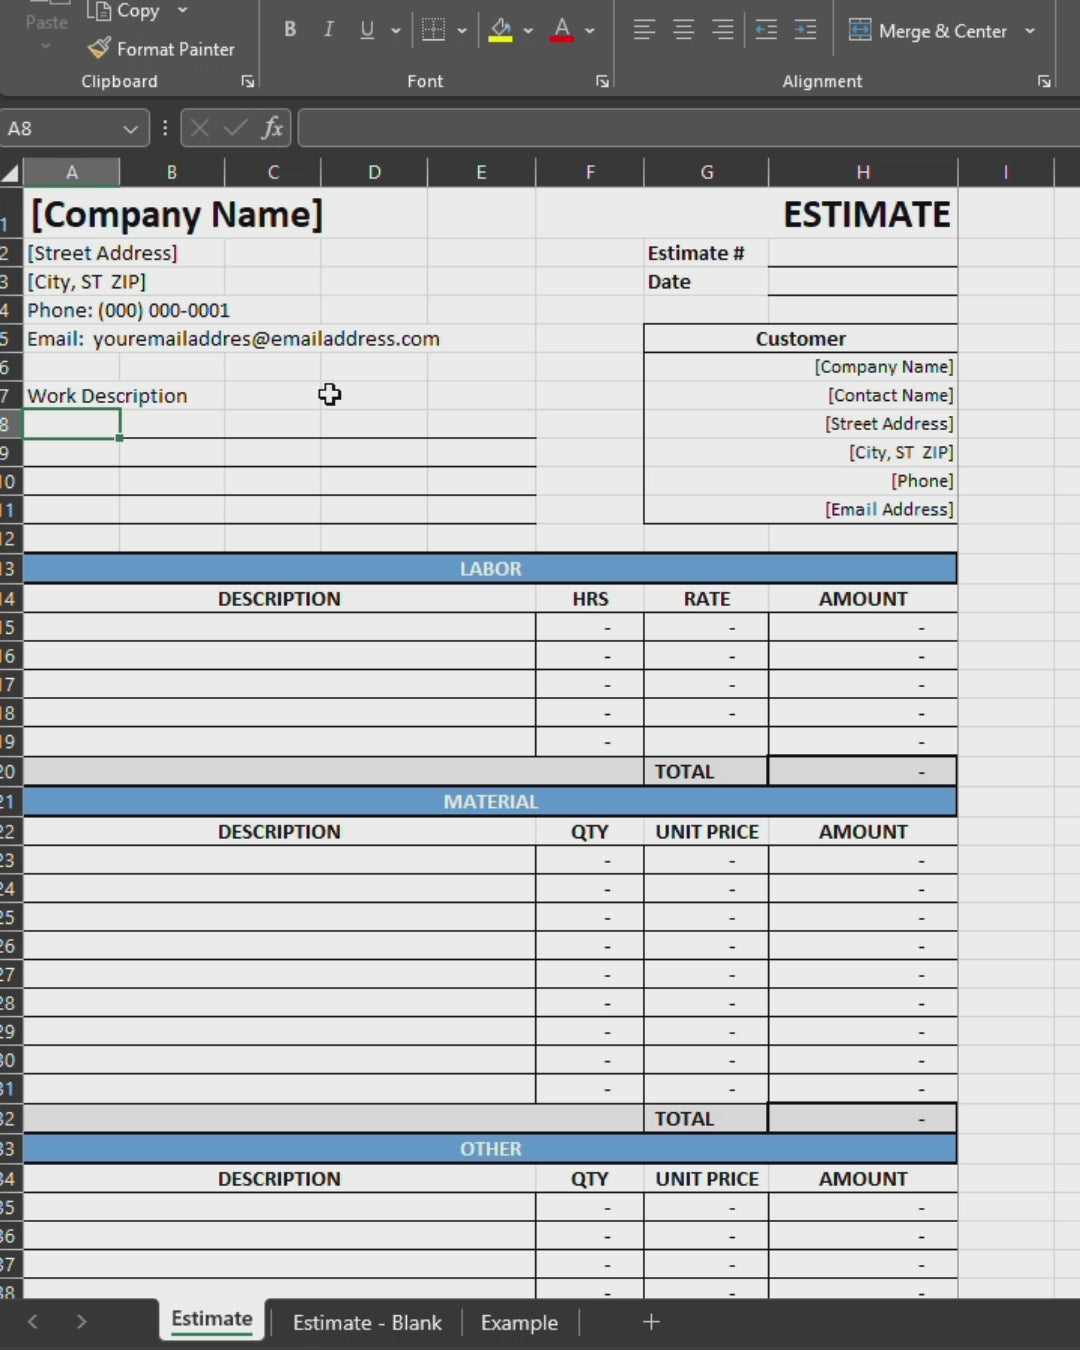This screenshot has height=1350, width=1080.
Task: Decrease indent of cell
Action: point(766,30)
